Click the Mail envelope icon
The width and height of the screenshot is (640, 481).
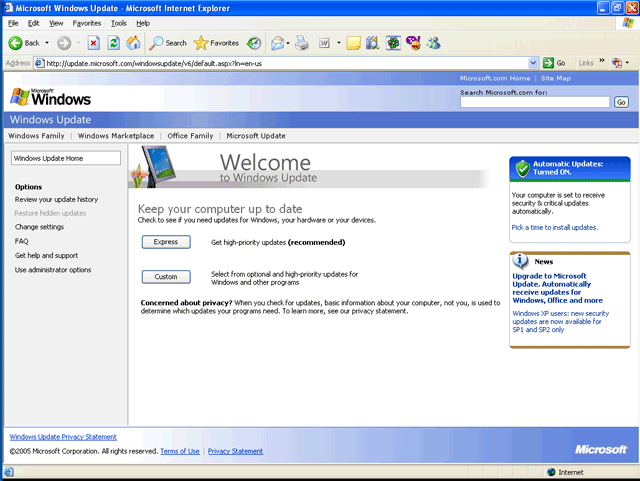point(278,43)
